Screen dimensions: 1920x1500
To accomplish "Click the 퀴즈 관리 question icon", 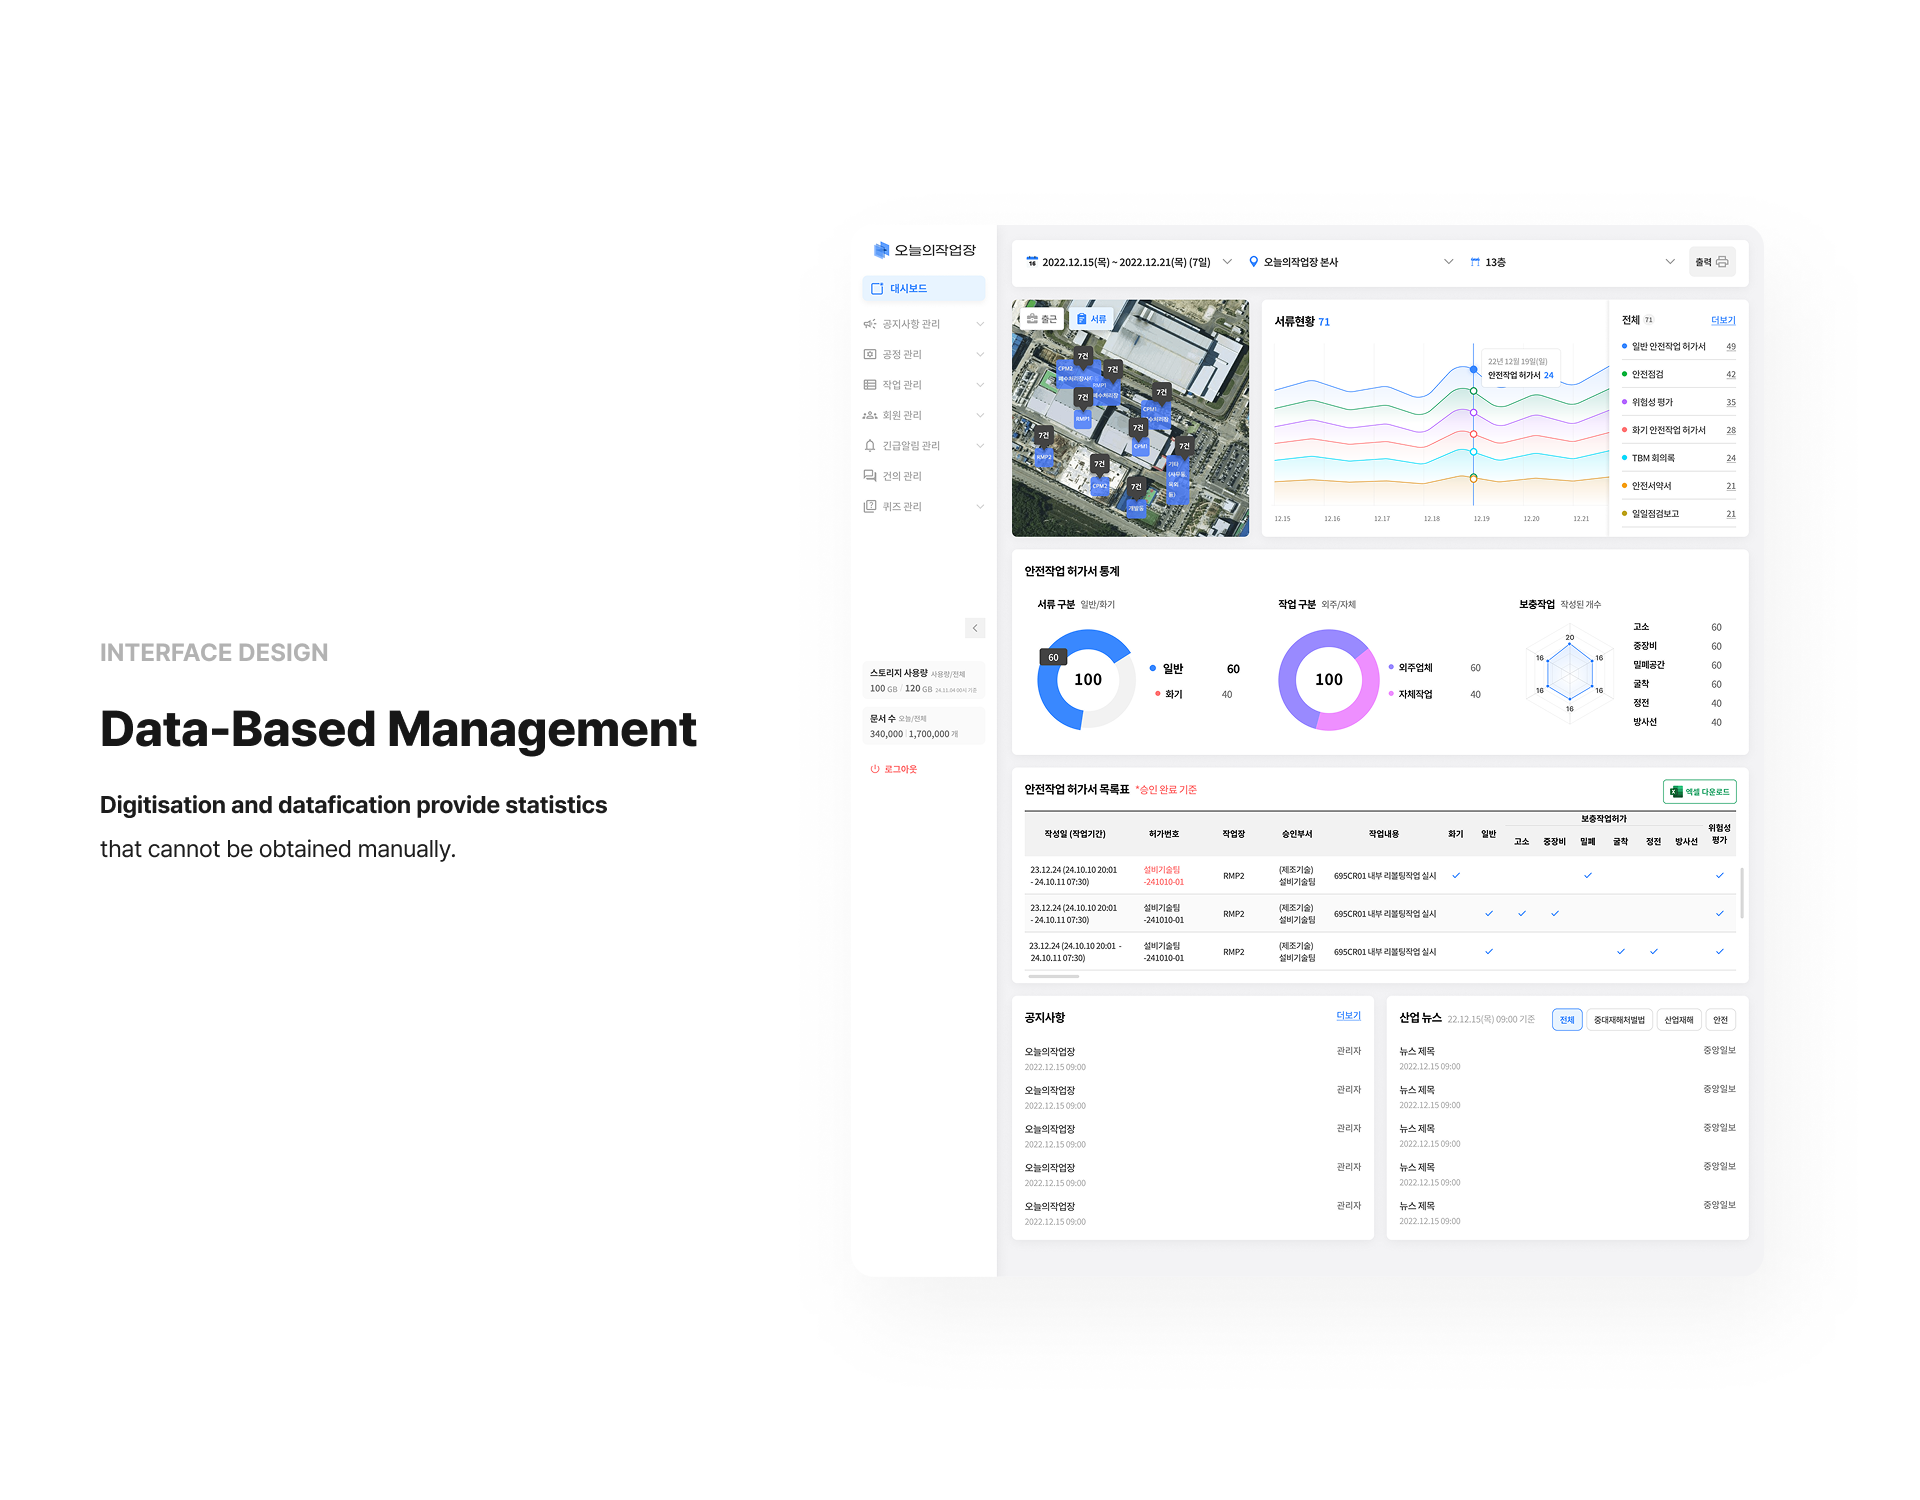I will 870,507.
